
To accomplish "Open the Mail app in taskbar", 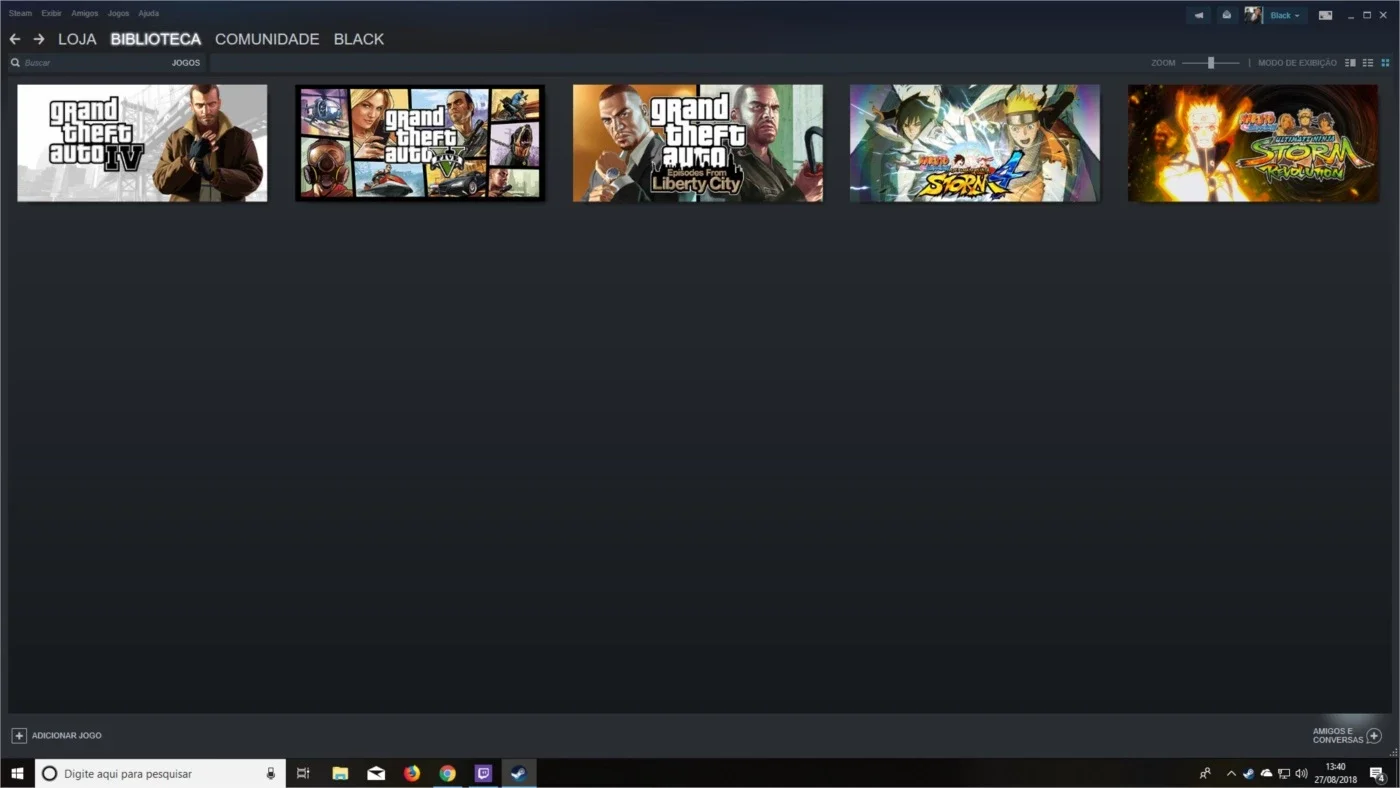I will click(x=376, y=773).
